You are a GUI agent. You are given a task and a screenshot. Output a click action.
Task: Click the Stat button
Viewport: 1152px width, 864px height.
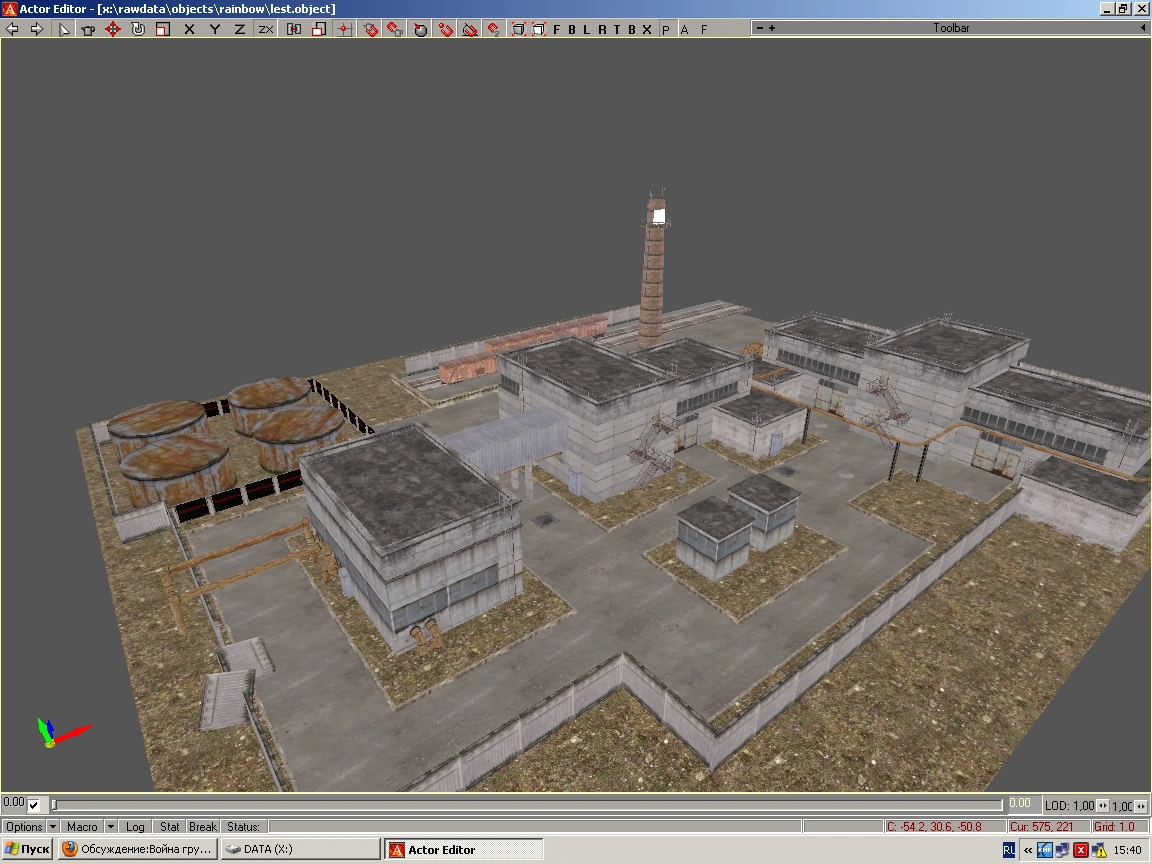(x=170, y=827)
